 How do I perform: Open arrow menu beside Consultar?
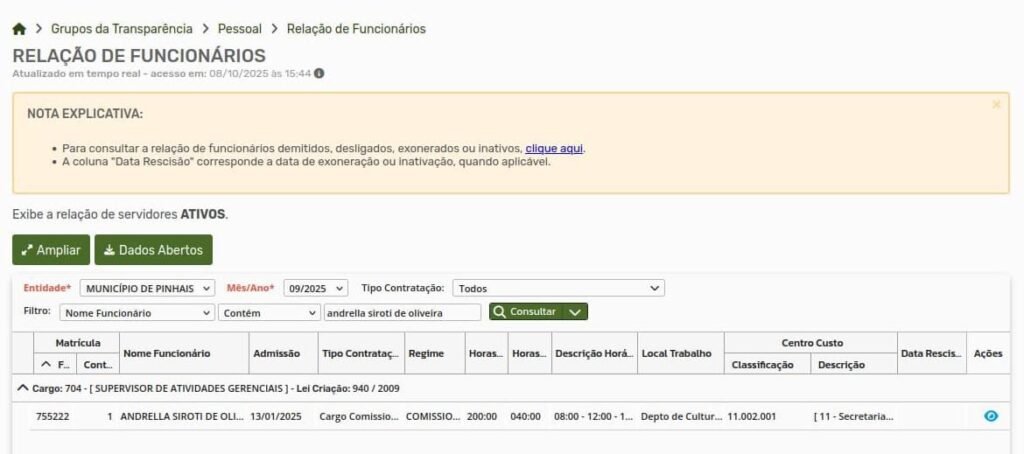[x=575, y=312]
